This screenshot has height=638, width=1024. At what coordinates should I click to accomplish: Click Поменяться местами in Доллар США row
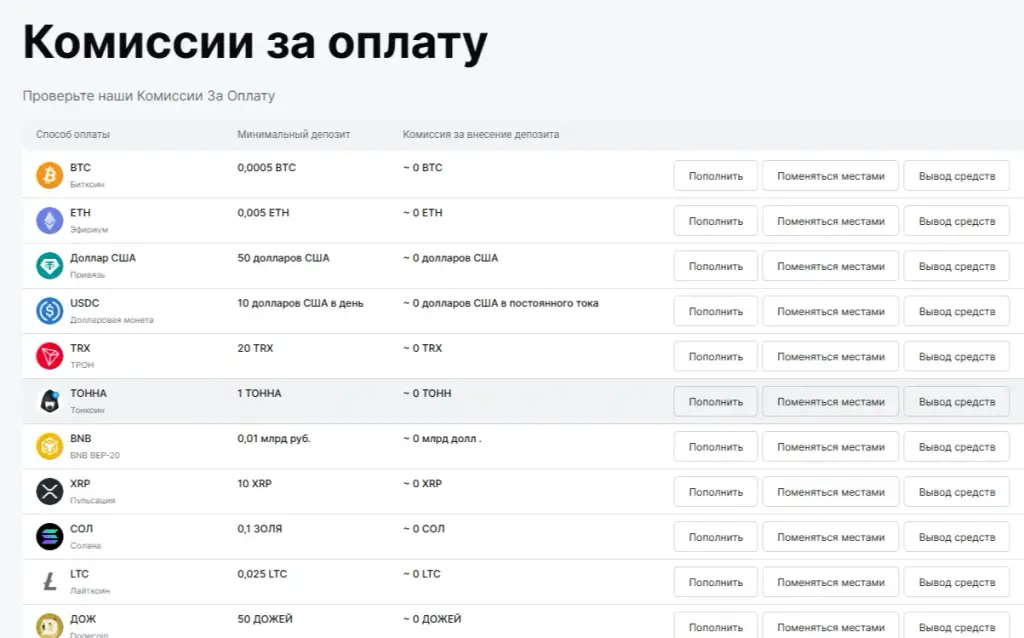[x=831, y=266]
